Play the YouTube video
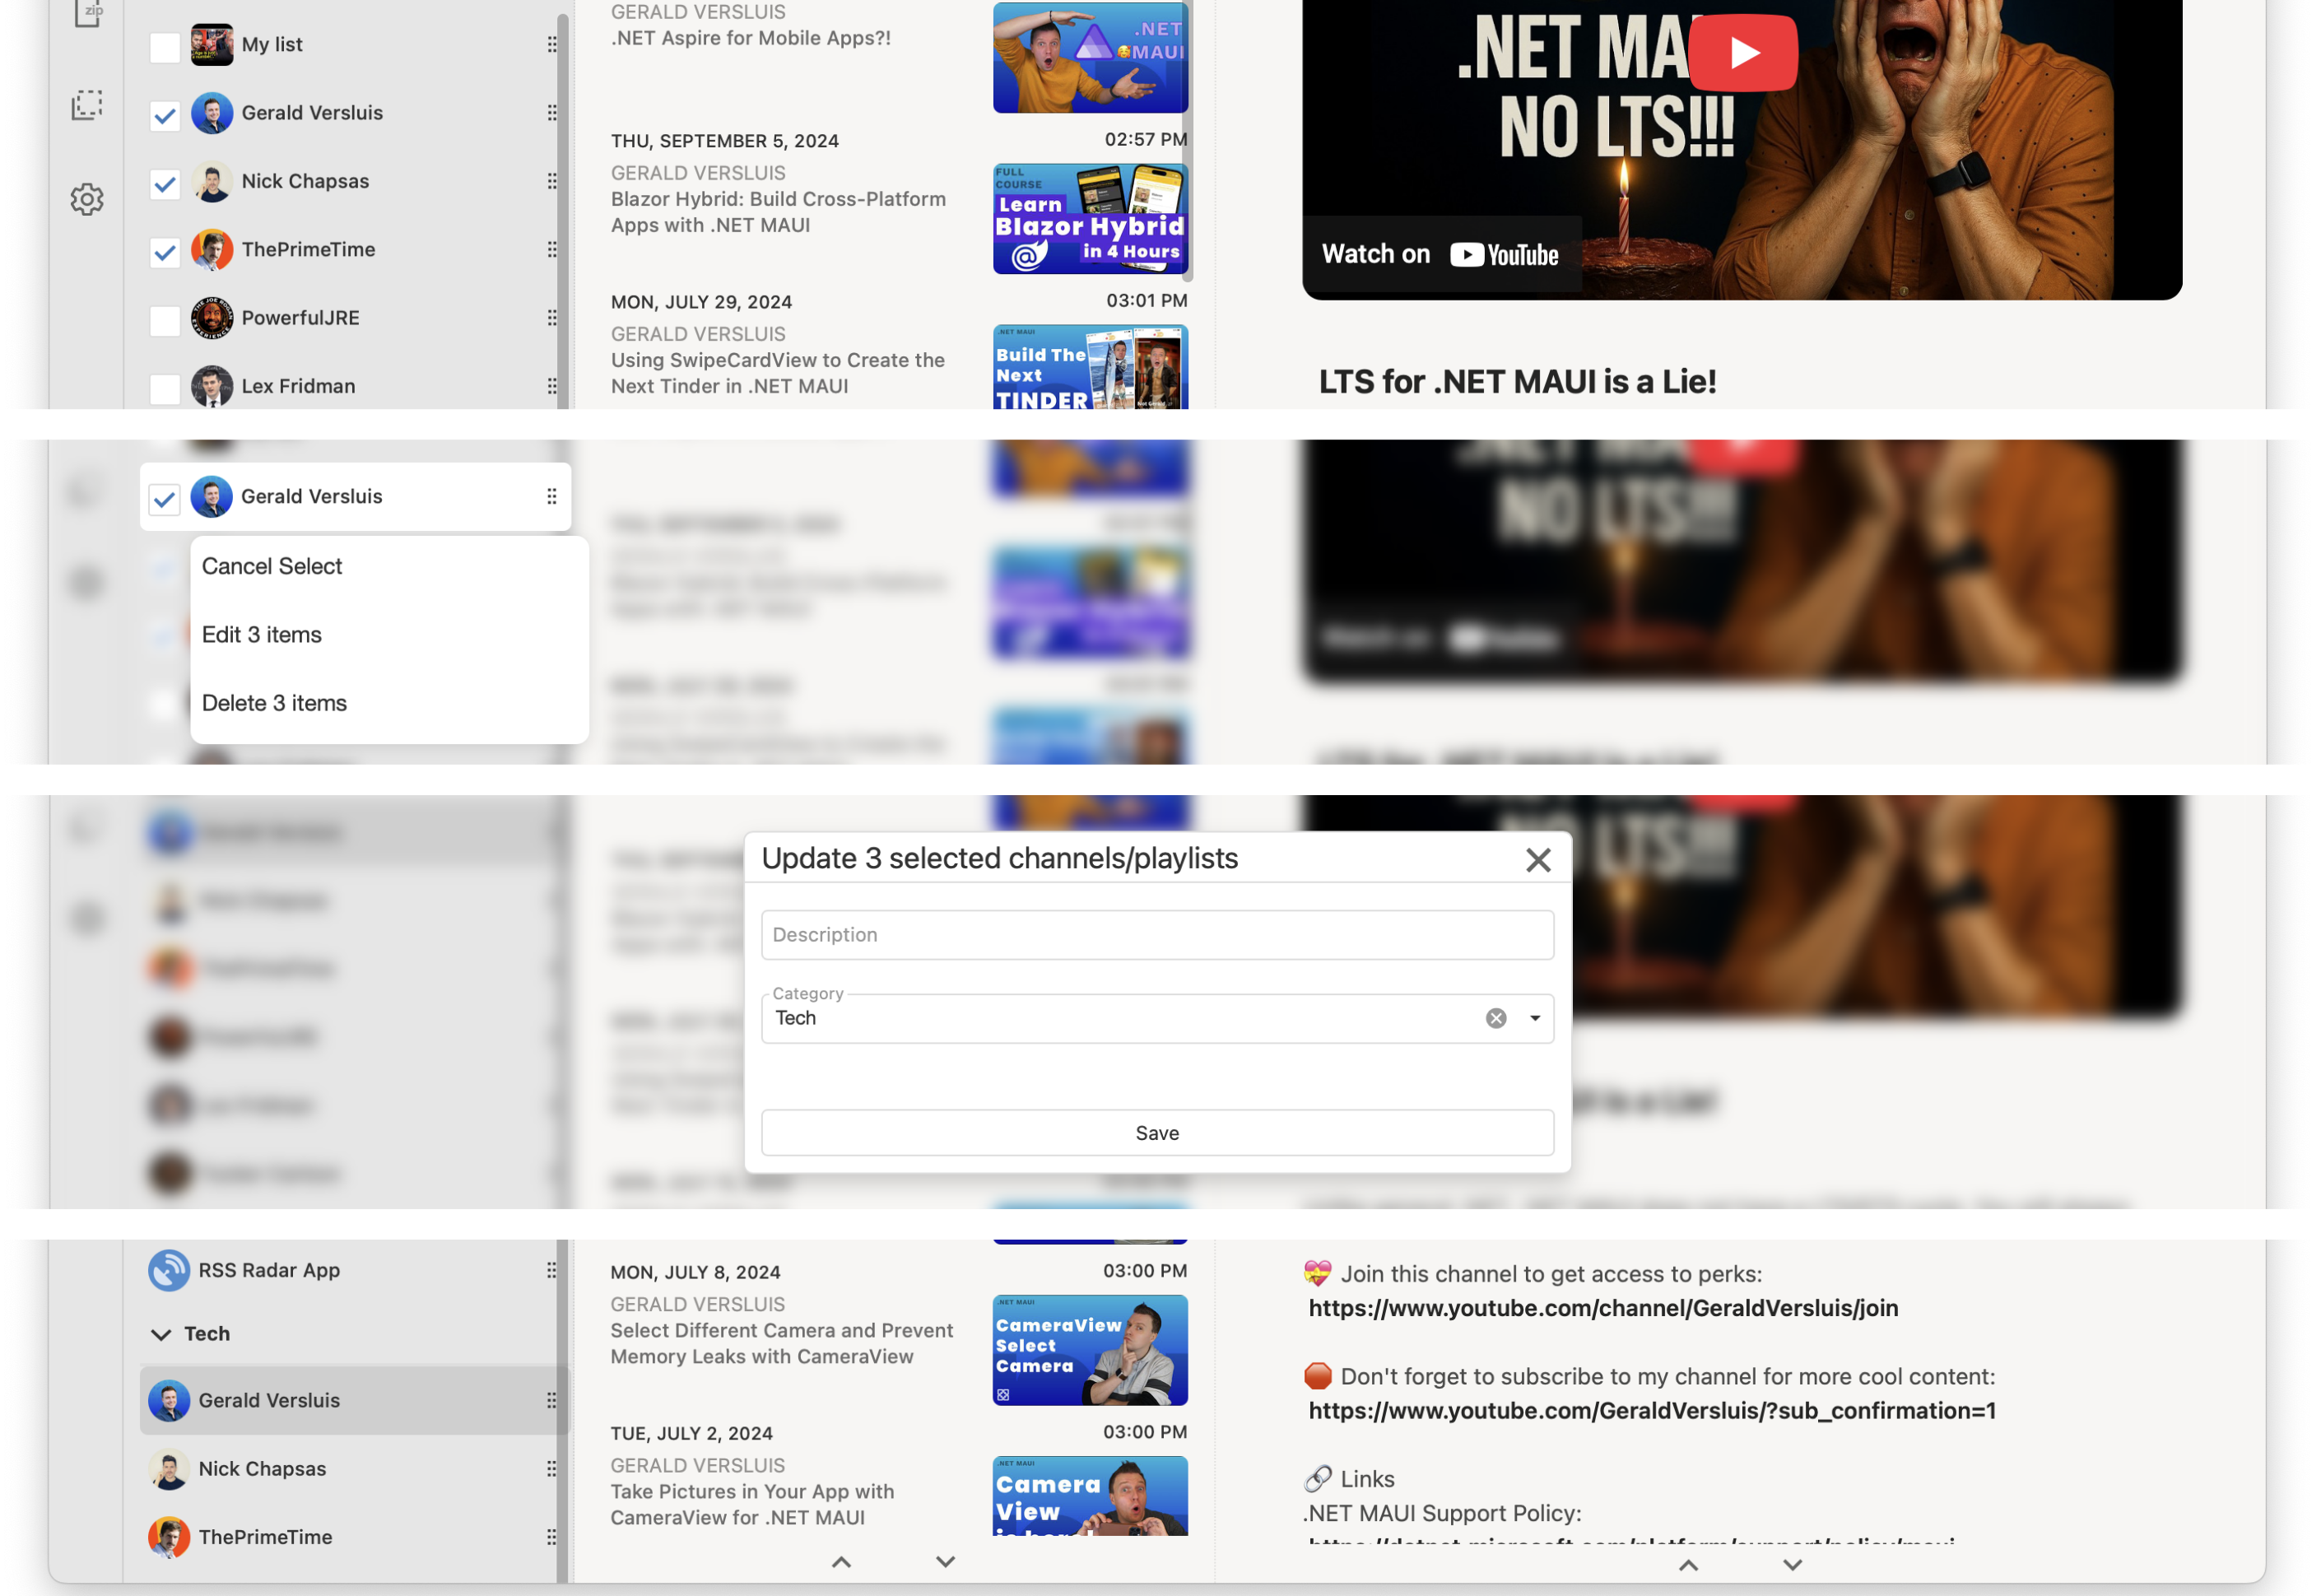 tap(1742, 53)
